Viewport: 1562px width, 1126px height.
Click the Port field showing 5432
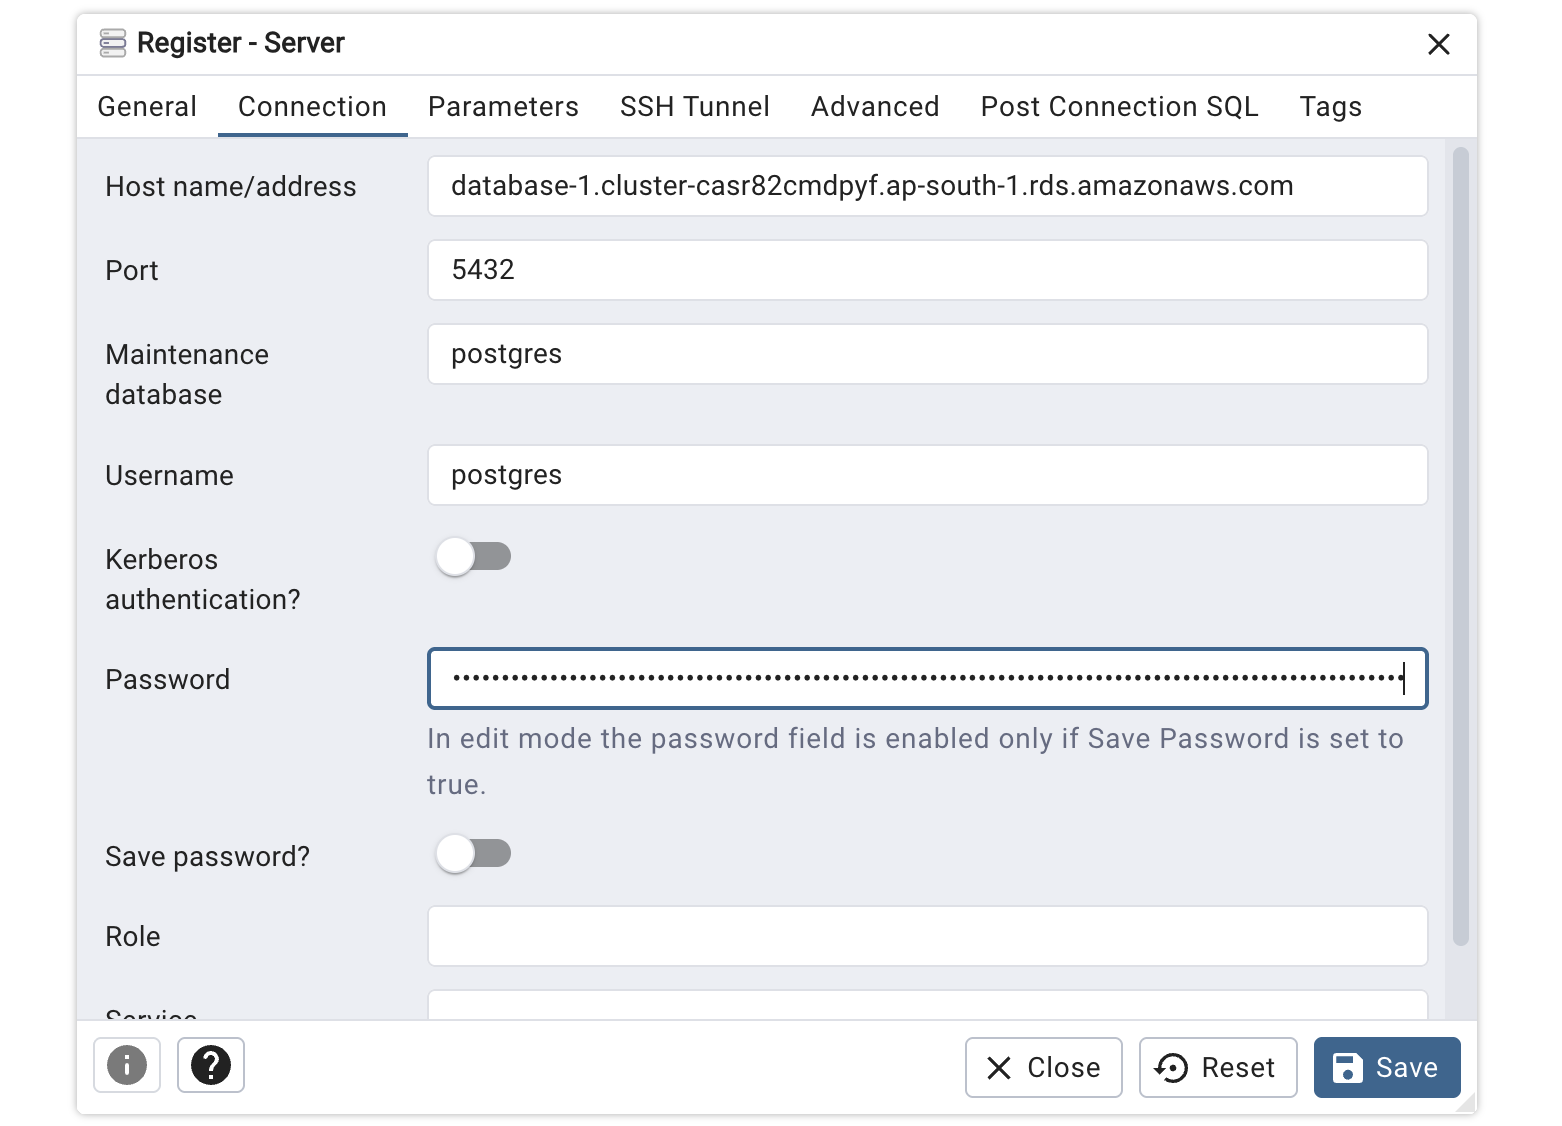coord(927,270)
